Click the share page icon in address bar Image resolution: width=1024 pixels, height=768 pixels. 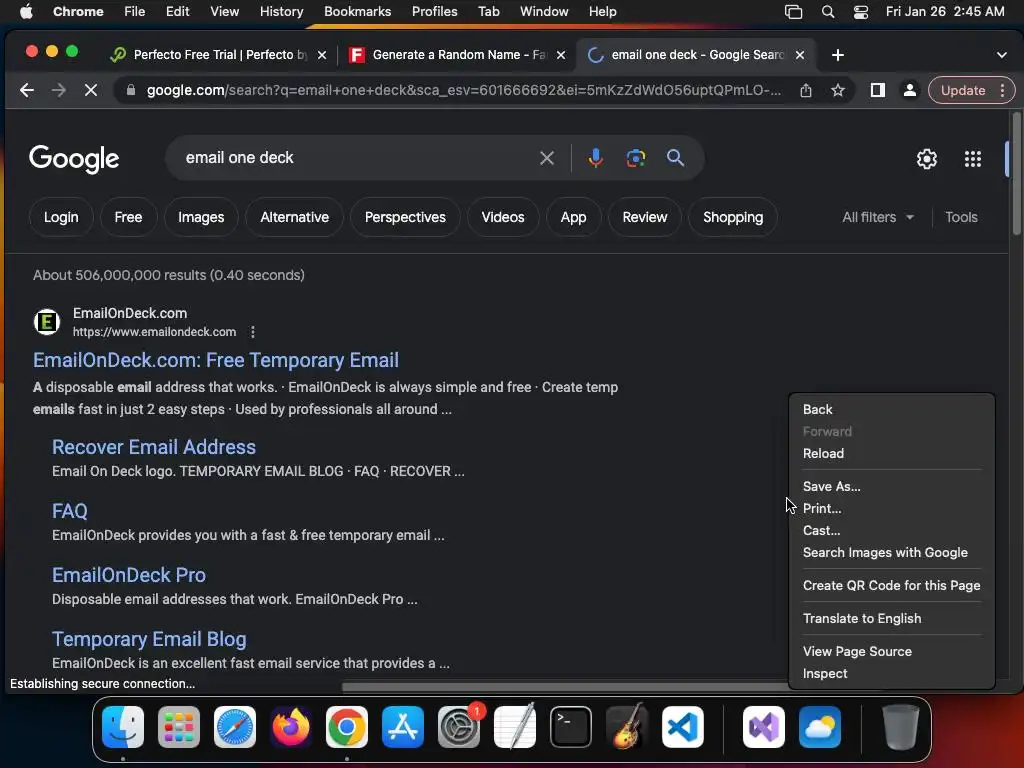(x=806, y=90)
